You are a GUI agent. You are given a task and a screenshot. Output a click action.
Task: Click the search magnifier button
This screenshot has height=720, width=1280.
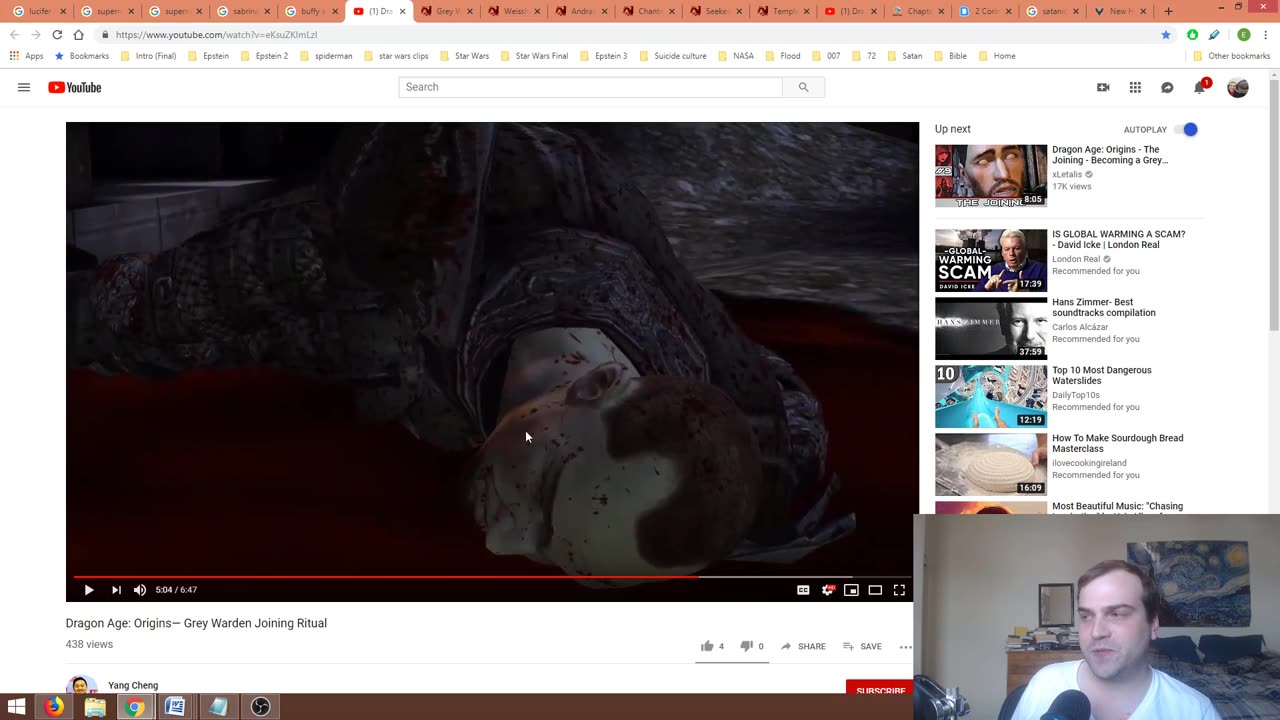click(x=803, y=87)
